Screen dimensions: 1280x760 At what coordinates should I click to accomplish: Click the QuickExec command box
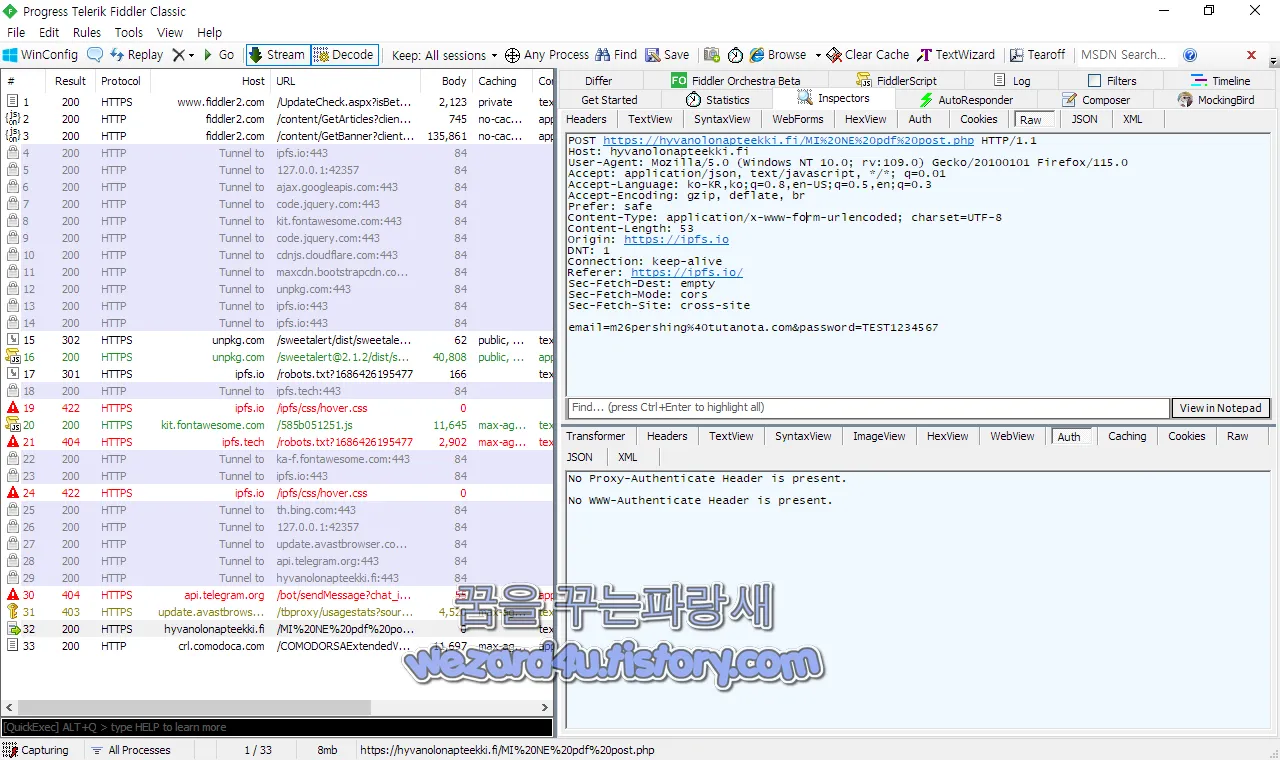[x=277, y=727]
